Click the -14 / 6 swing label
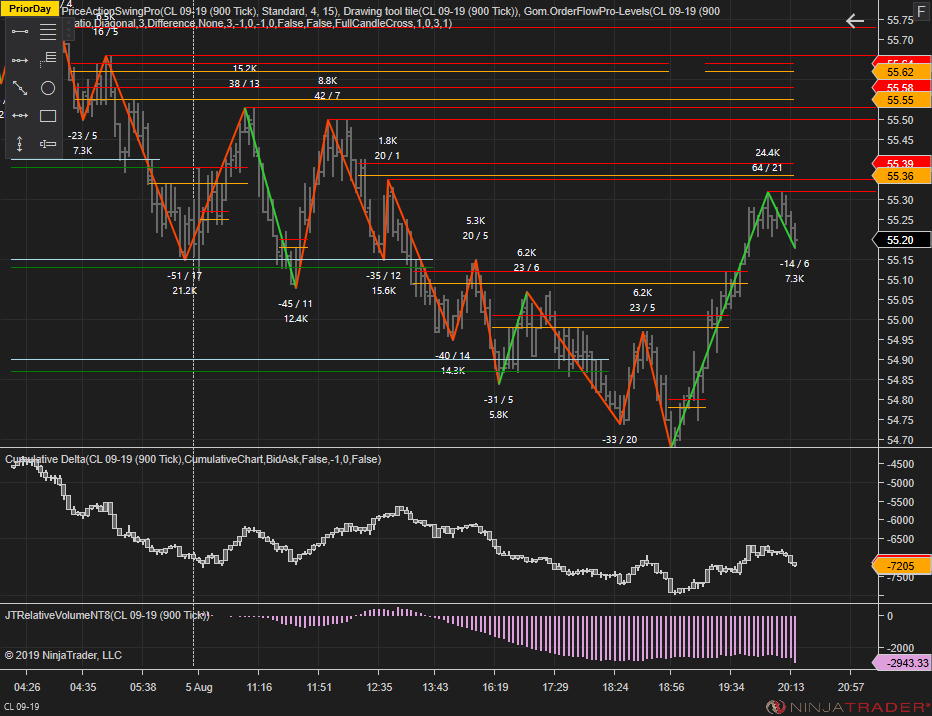 (795, 263)
